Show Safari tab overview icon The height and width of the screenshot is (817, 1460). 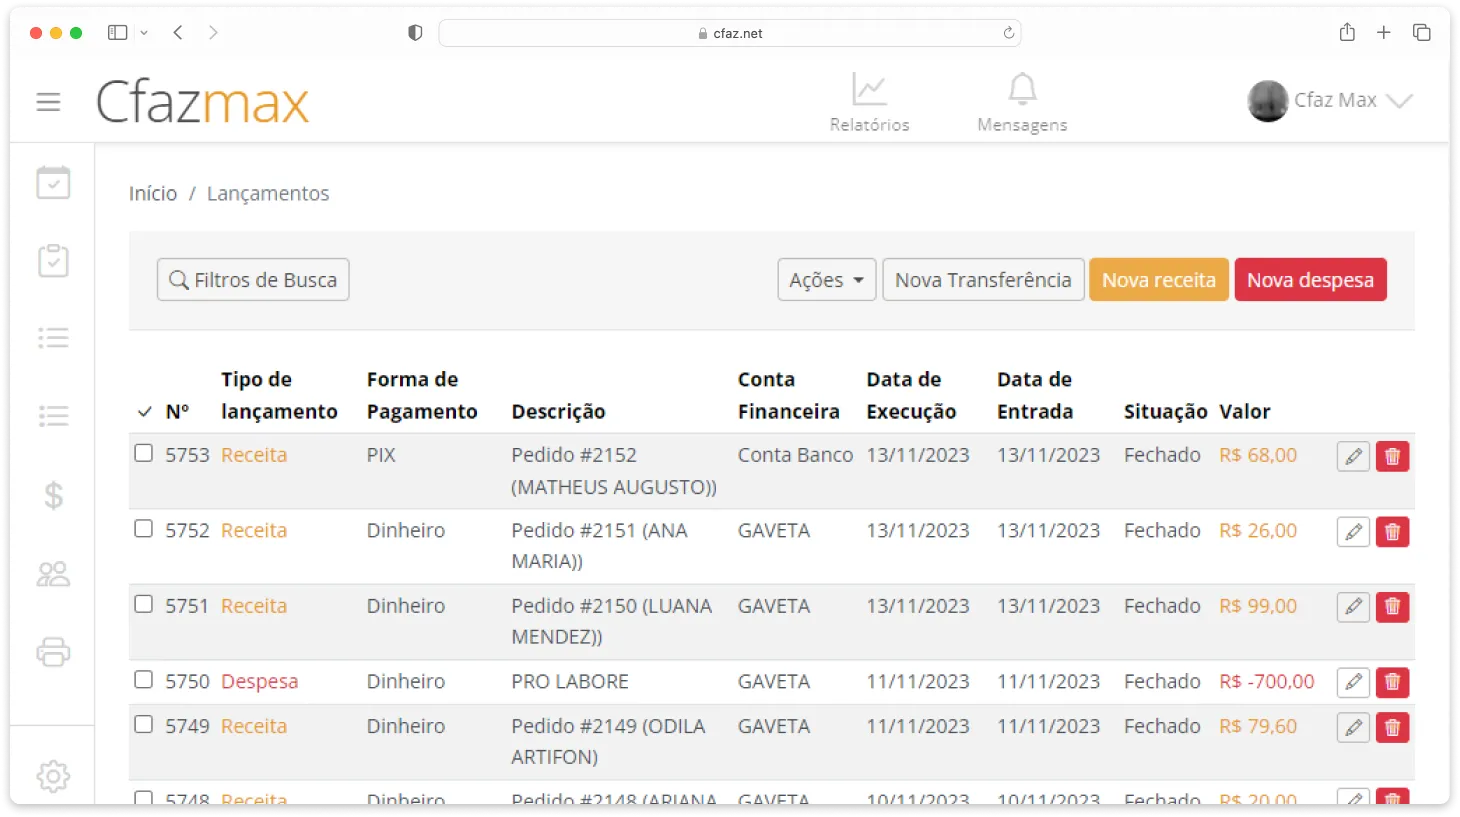pyautogui.click(x=1421, y=33)
